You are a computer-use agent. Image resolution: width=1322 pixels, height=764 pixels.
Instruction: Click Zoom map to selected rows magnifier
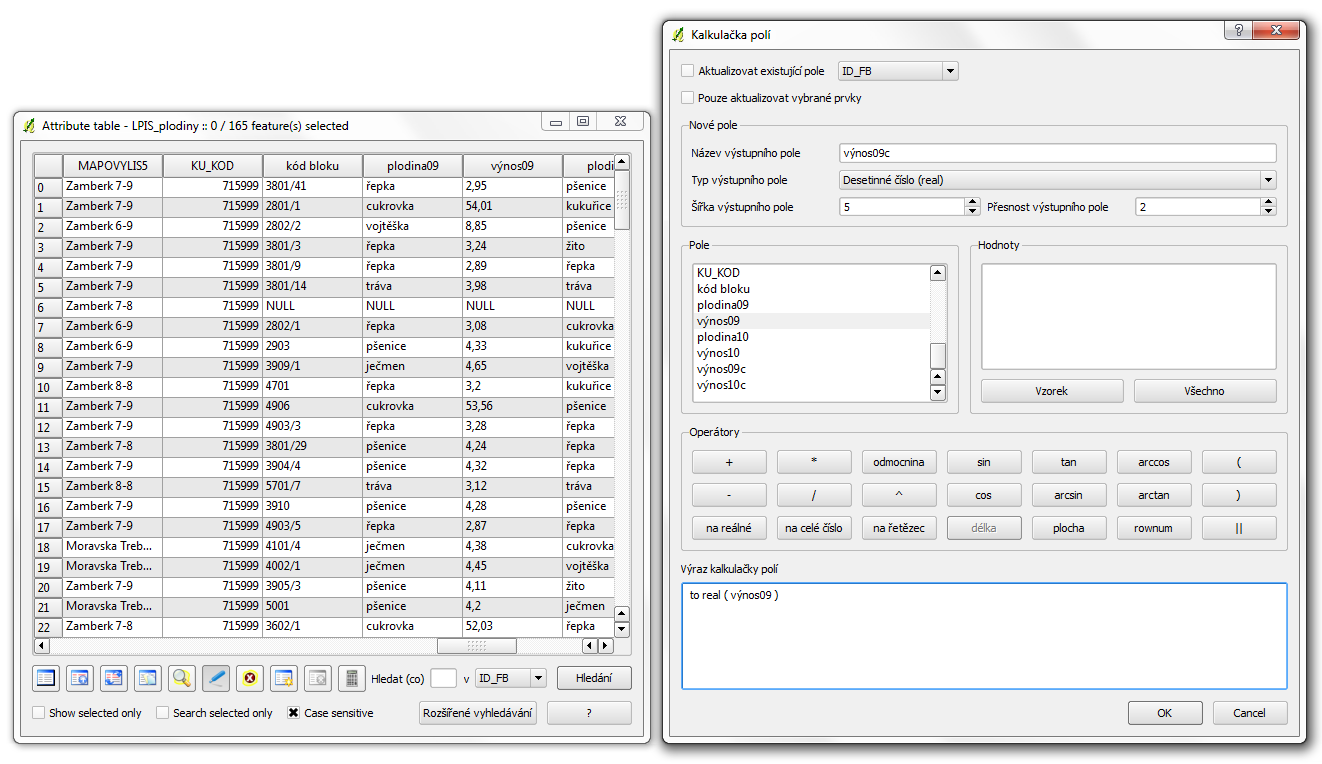(182, 678)
